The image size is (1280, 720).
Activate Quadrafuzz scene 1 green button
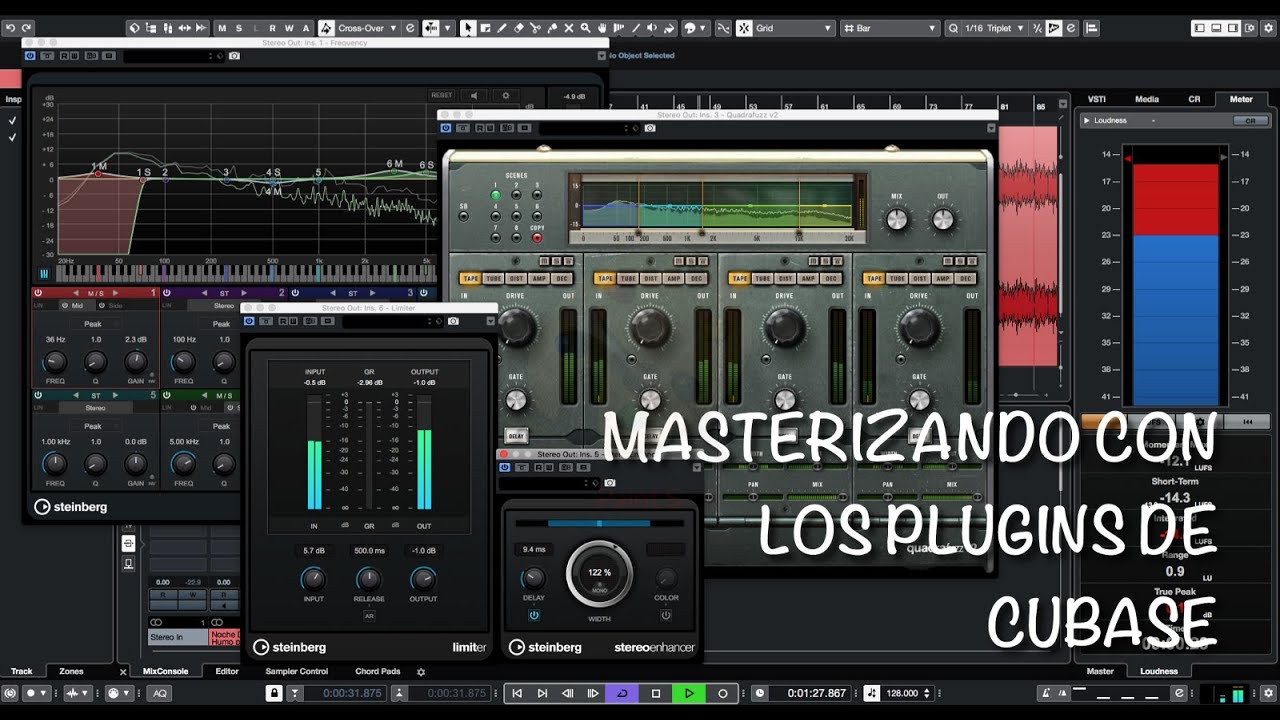(495, 195)
